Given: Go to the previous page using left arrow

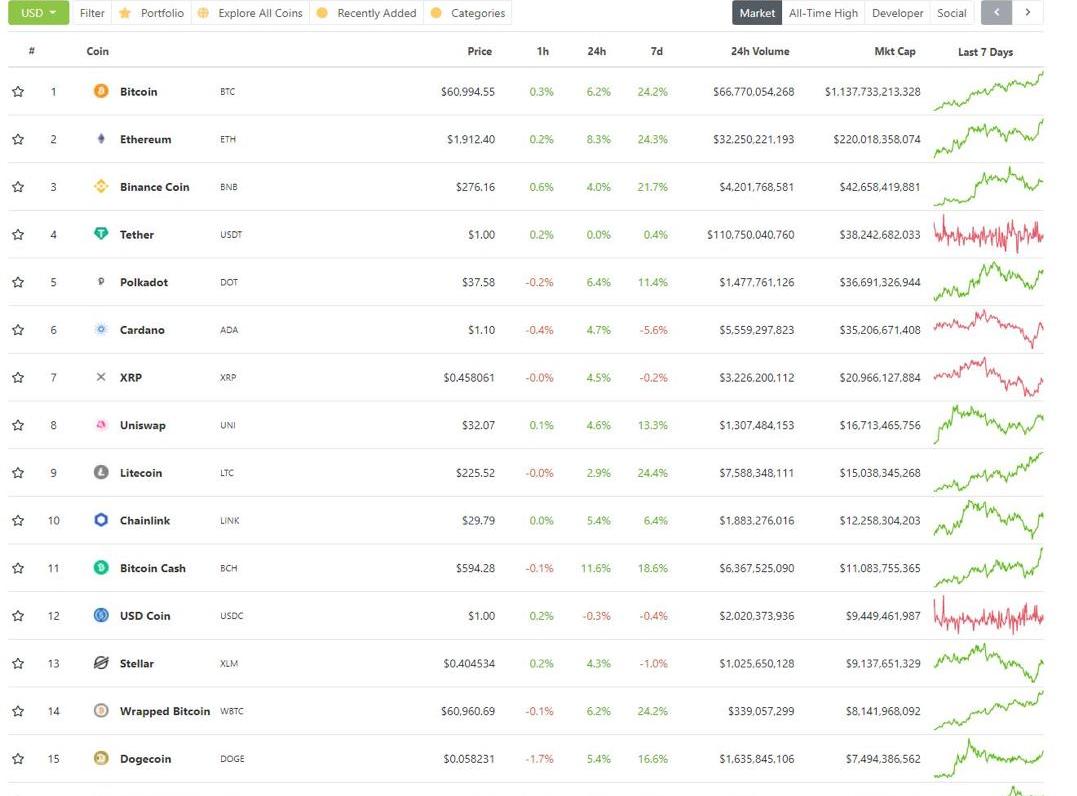Looking at the screenshot, I should (996, 12).
